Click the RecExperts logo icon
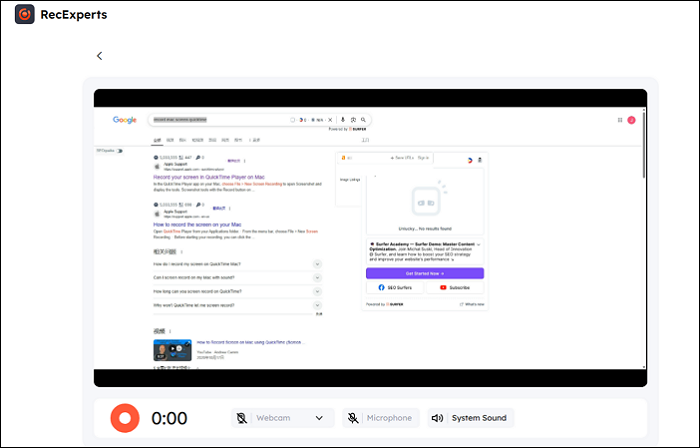 click(25, 14)
